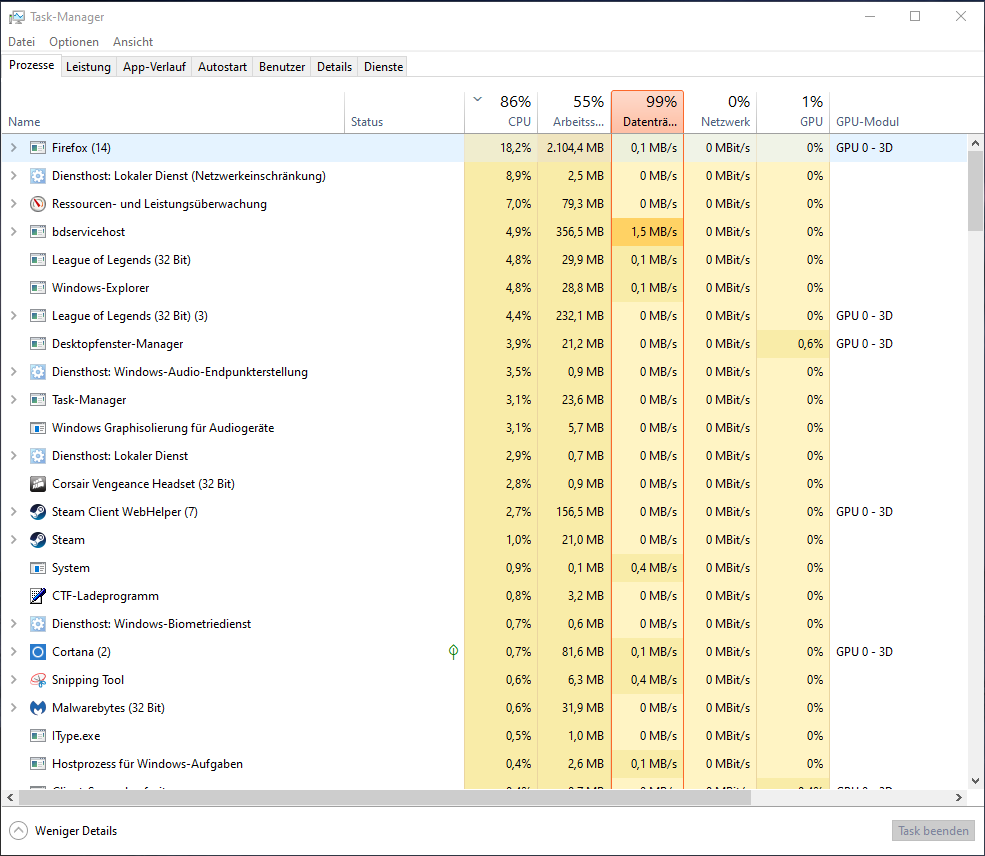This screenshot has width=985, height=856.
Task: Click the vertical scrollbar up arrow
Action: [975, 143]
